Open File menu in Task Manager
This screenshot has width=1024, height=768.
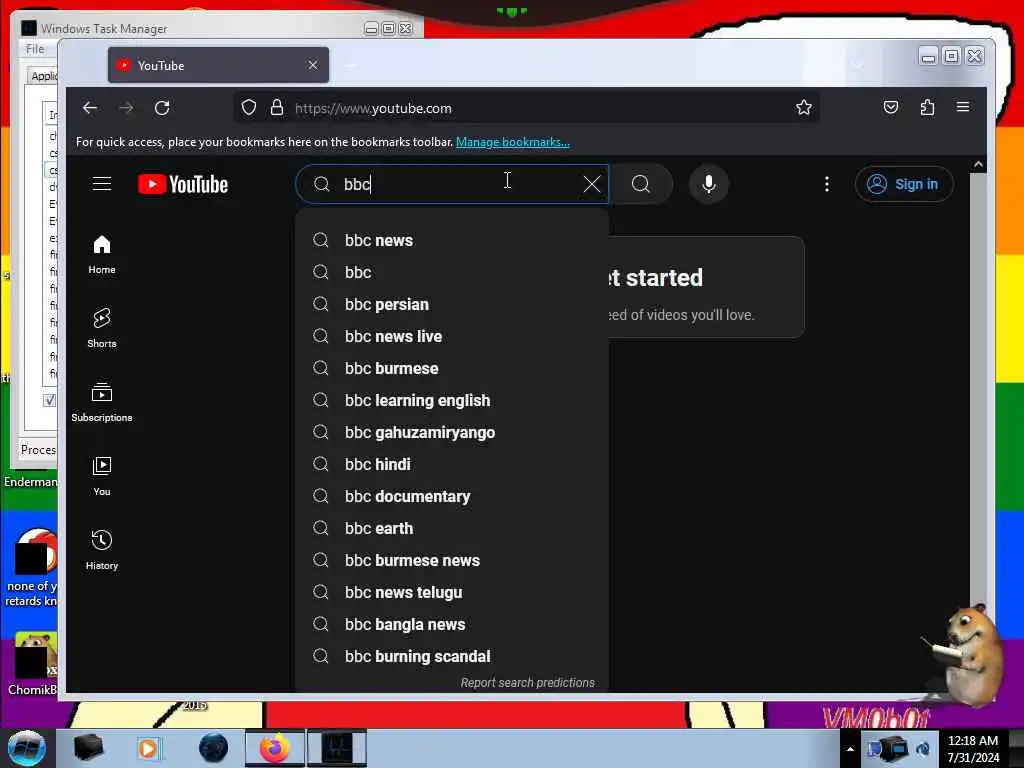coord(35,49)
